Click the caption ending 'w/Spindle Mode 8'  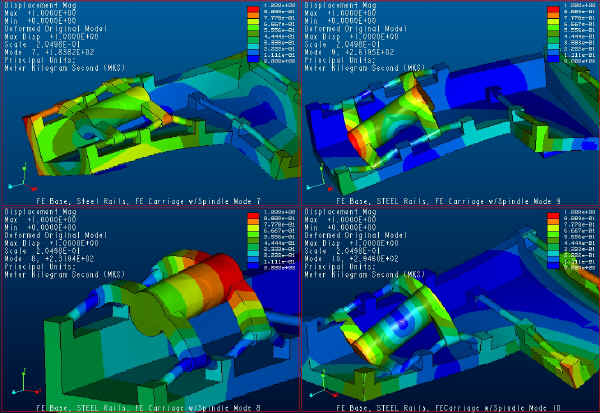[148, 408]
